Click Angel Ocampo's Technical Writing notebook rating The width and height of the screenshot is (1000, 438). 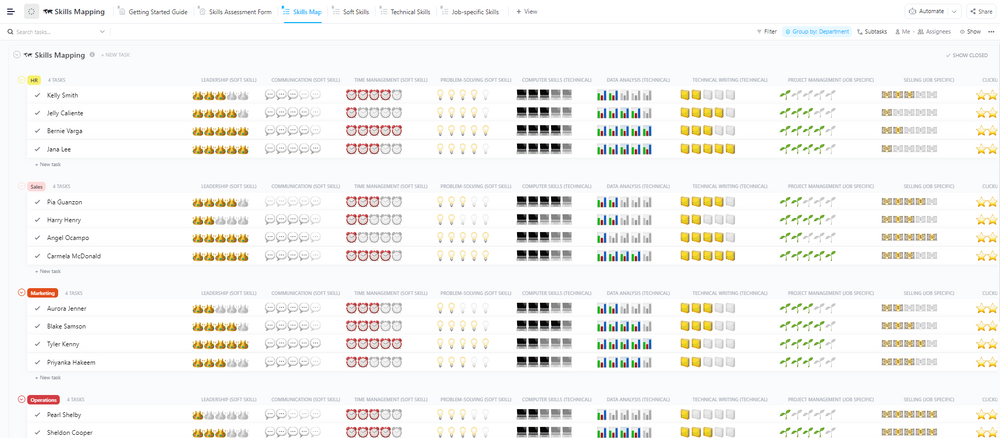coord(707,238)
